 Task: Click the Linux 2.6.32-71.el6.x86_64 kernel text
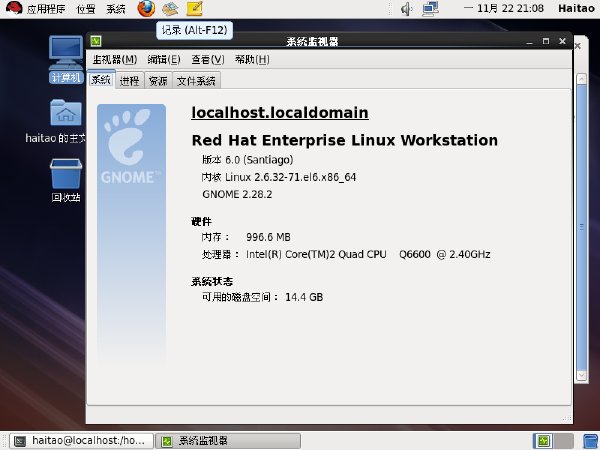tap(290, 177)
